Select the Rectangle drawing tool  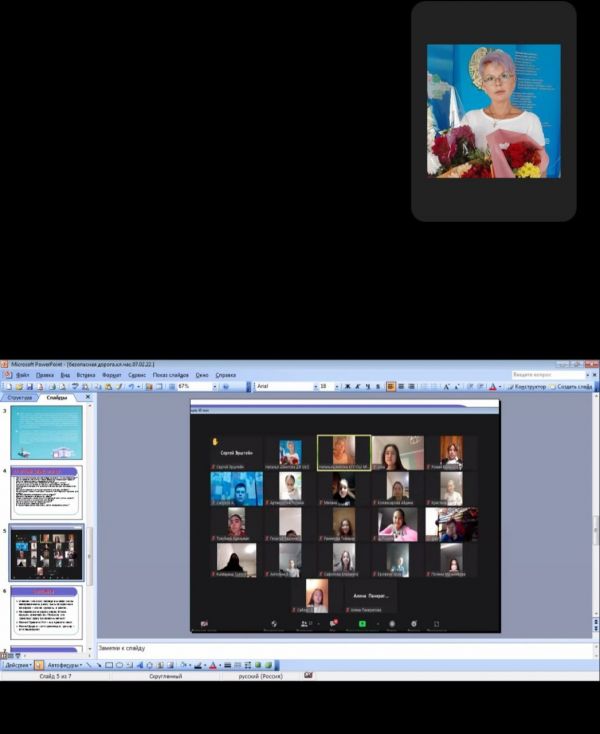pos(109,665)
